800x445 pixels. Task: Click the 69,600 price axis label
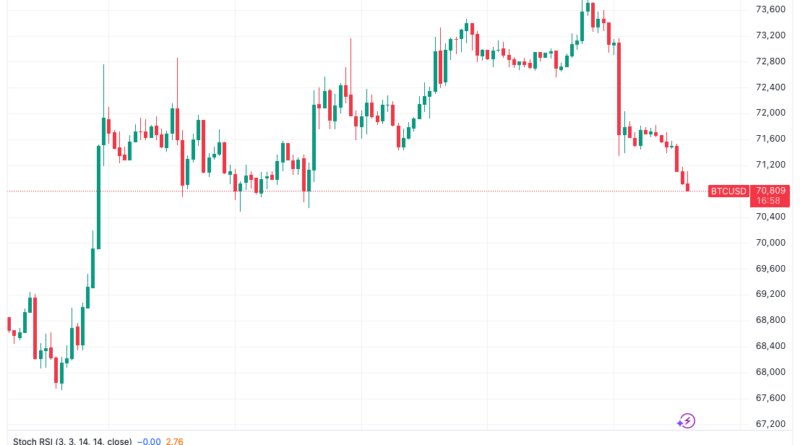[770, 268]
